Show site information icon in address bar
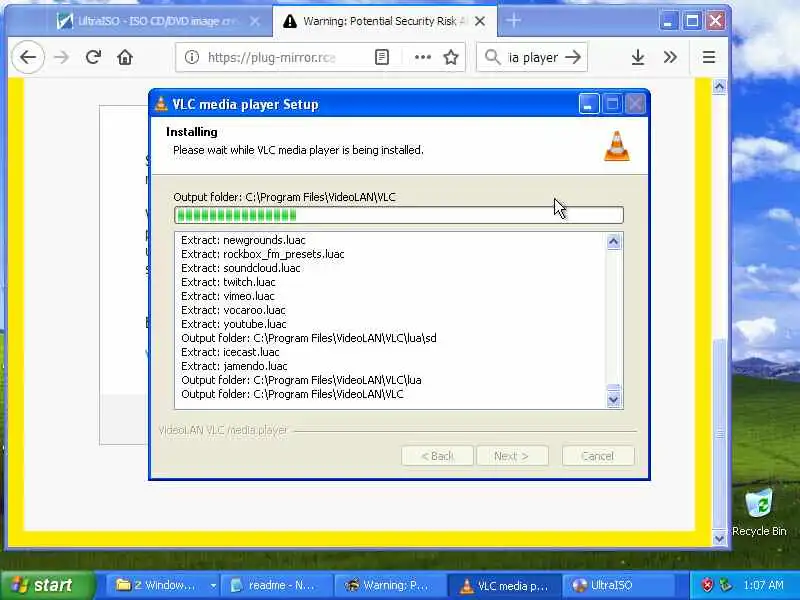 click(192, 57)
